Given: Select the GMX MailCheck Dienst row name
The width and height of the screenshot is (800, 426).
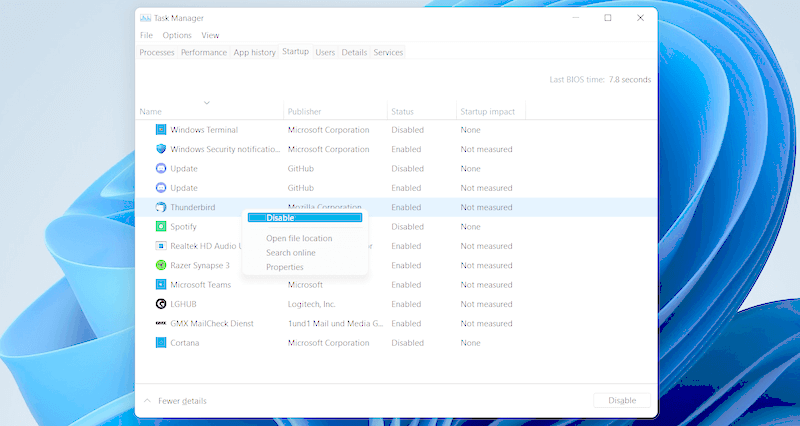Looking at the screenshot, I should tap(212, 323).
